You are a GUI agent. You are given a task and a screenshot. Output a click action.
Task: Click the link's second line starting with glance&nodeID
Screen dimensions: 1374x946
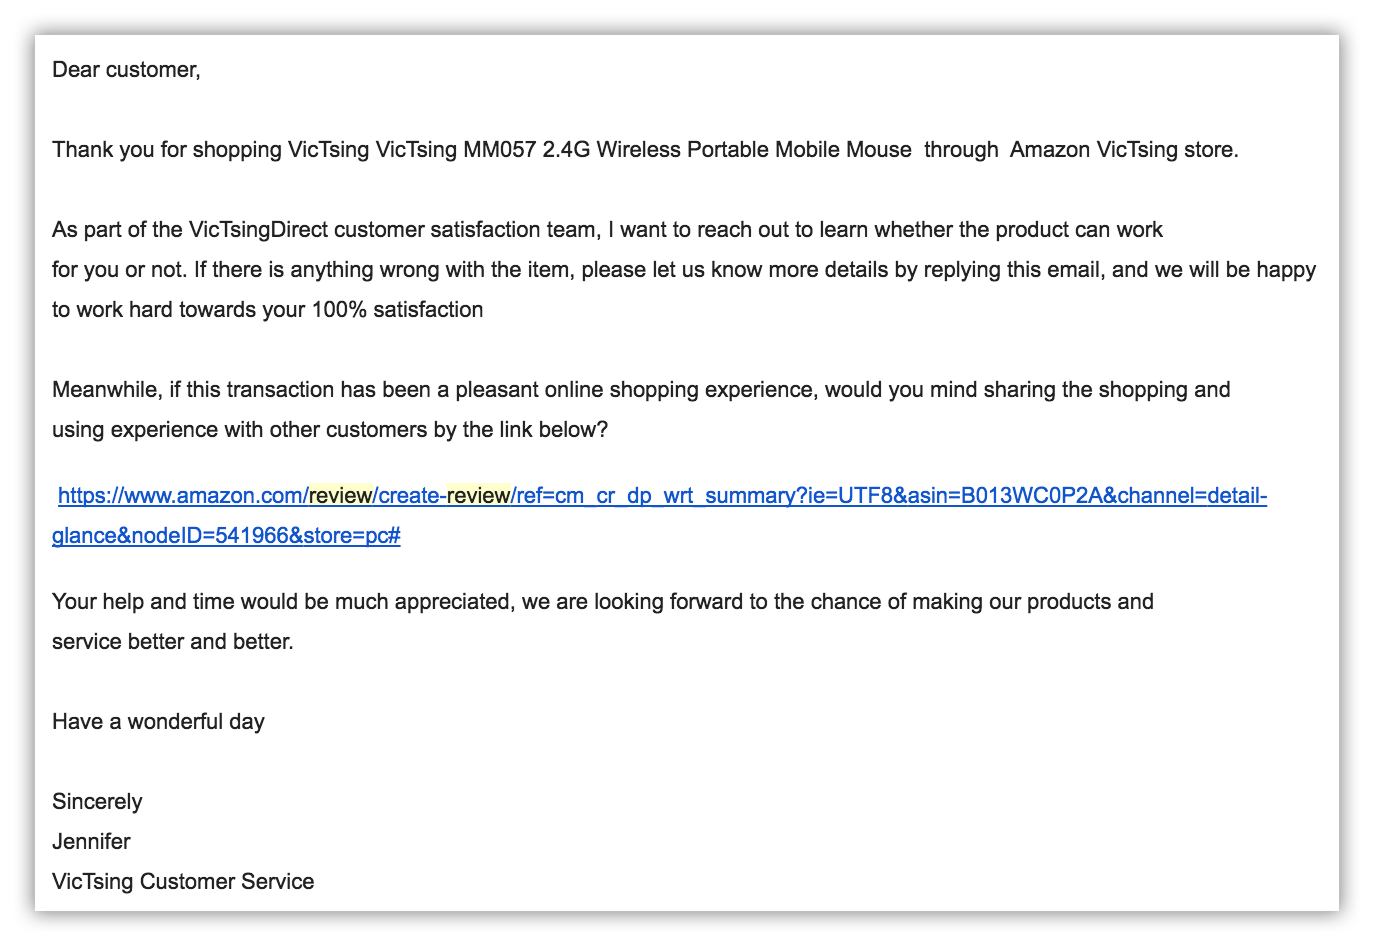pos(226,536)
